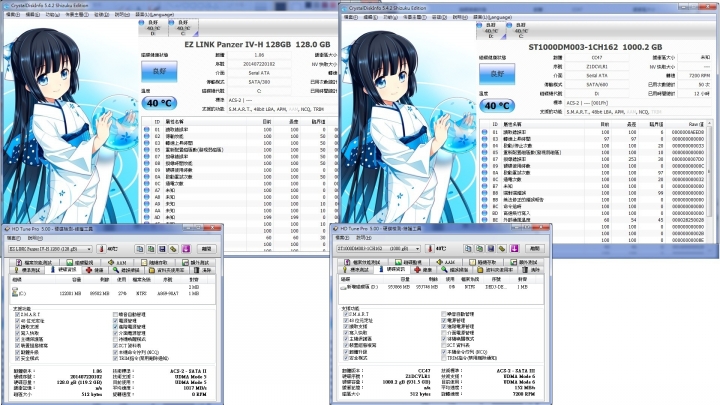Switch to Error Scan magnifier tab, left HD Tune
The width and height of the screenshot is (720, 405).
[x=126, y=270]
